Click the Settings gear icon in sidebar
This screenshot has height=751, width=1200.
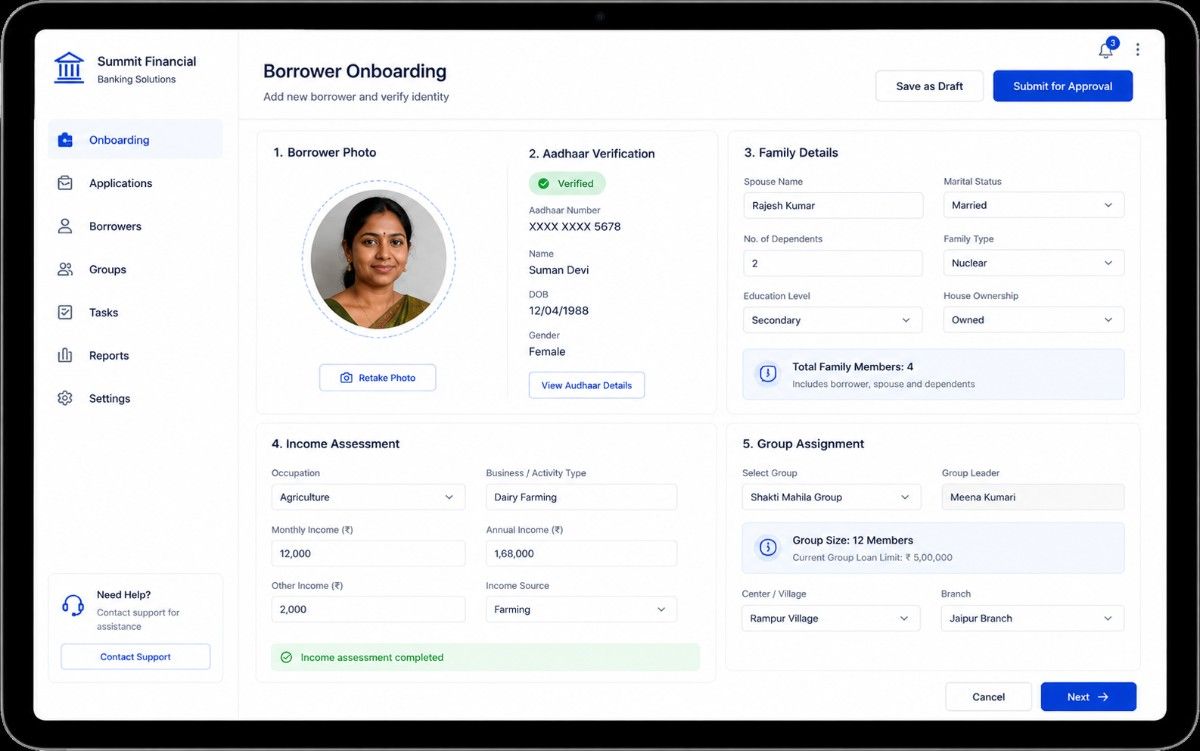65,398
